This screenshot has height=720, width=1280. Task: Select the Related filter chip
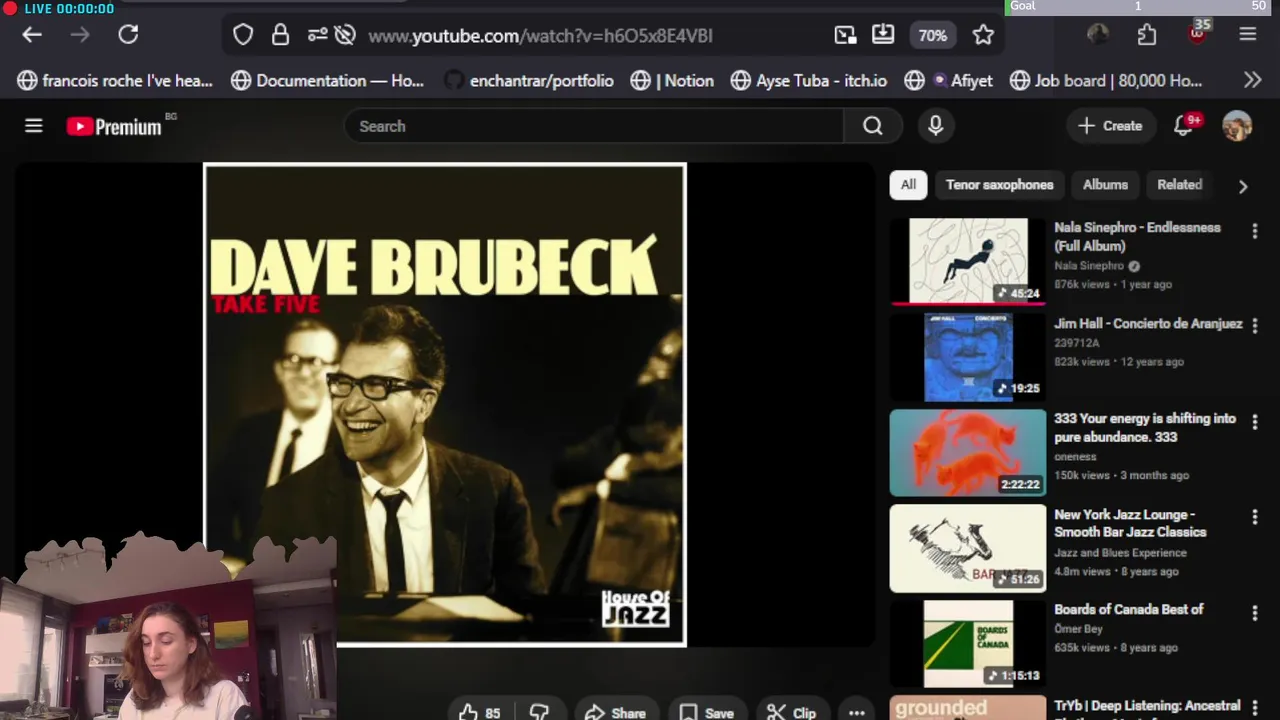[x=1179, y=184]
